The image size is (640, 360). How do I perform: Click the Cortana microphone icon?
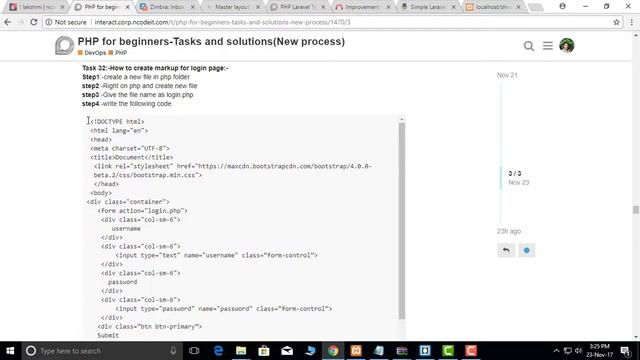(x=173, y=351)
